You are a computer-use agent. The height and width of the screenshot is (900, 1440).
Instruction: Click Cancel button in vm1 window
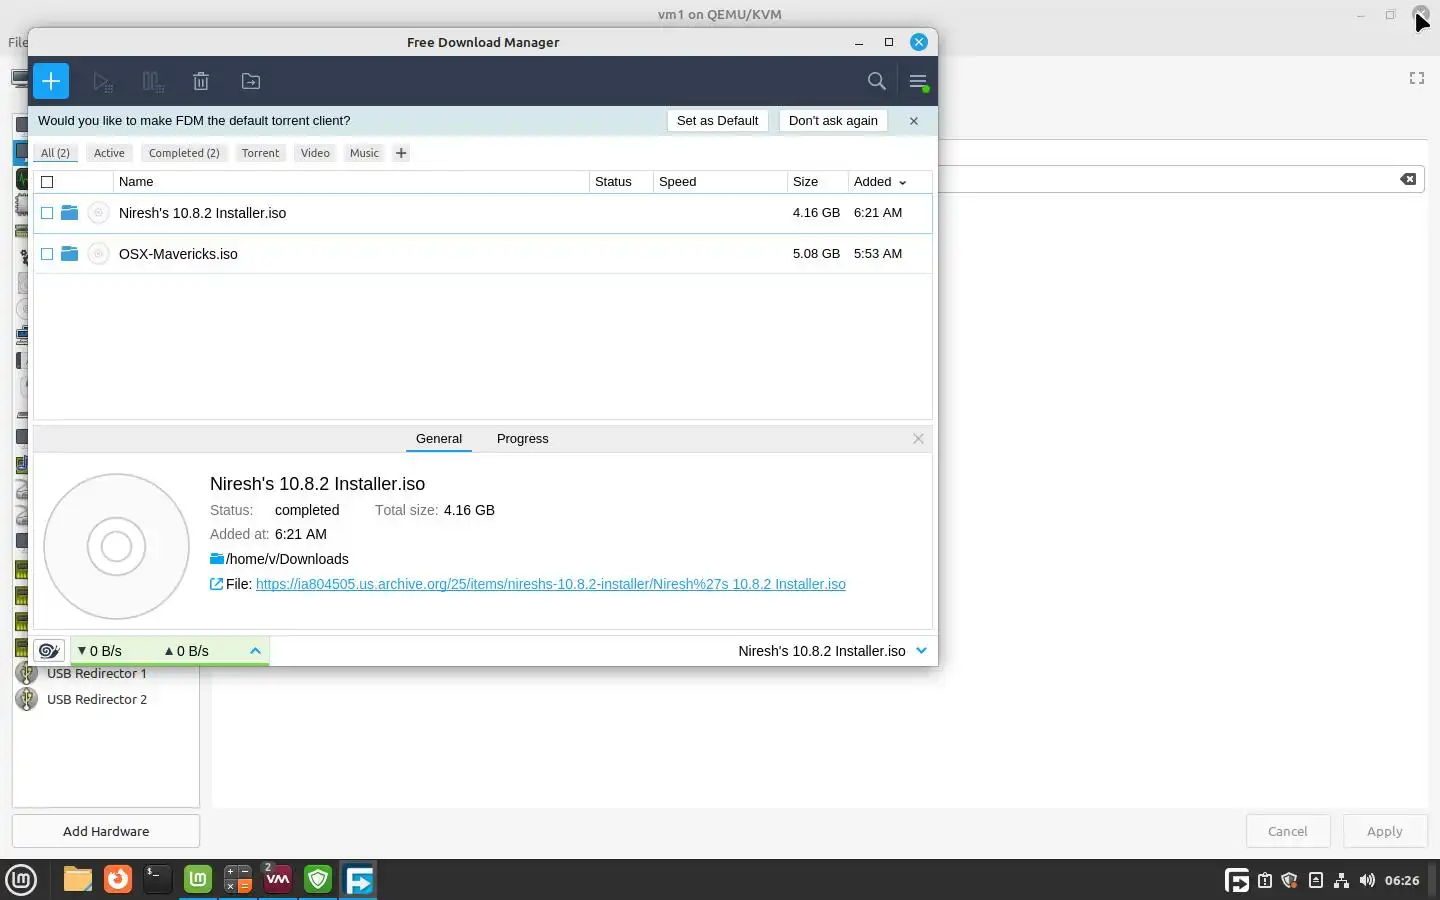coord(1287,831)
